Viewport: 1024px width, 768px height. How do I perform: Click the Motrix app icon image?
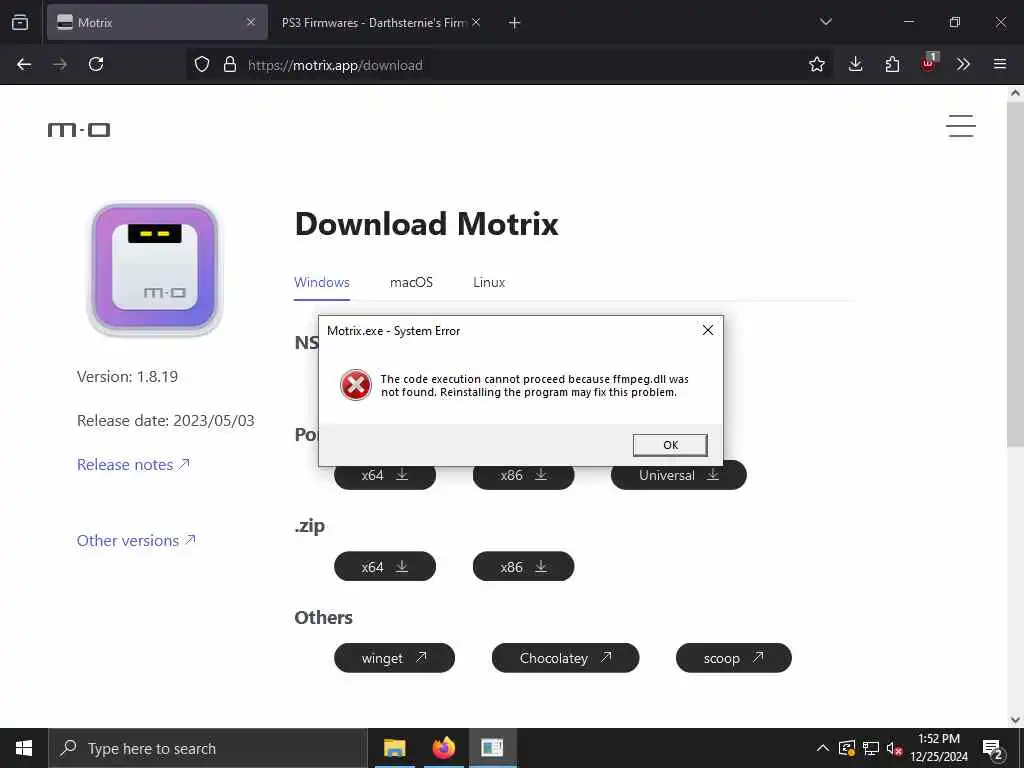[x=155, y=270]
